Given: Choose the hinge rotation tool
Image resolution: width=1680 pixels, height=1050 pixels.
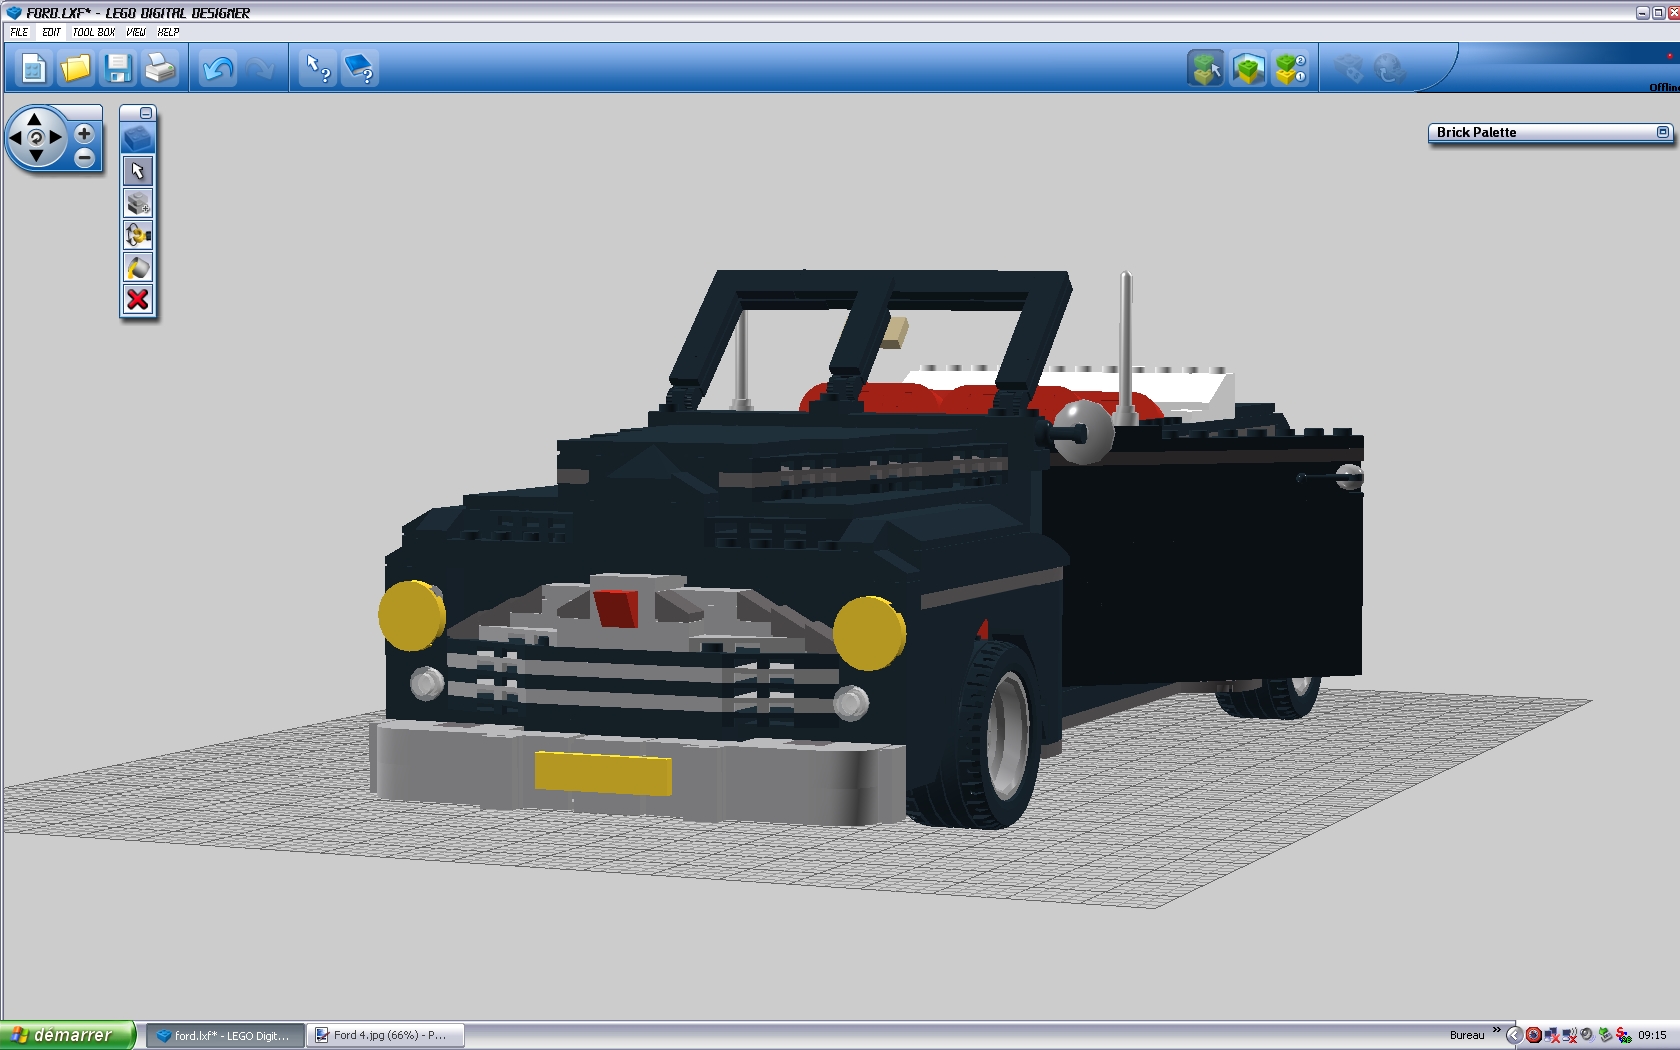Looking at the screenshot, I should tap(138, 235).
